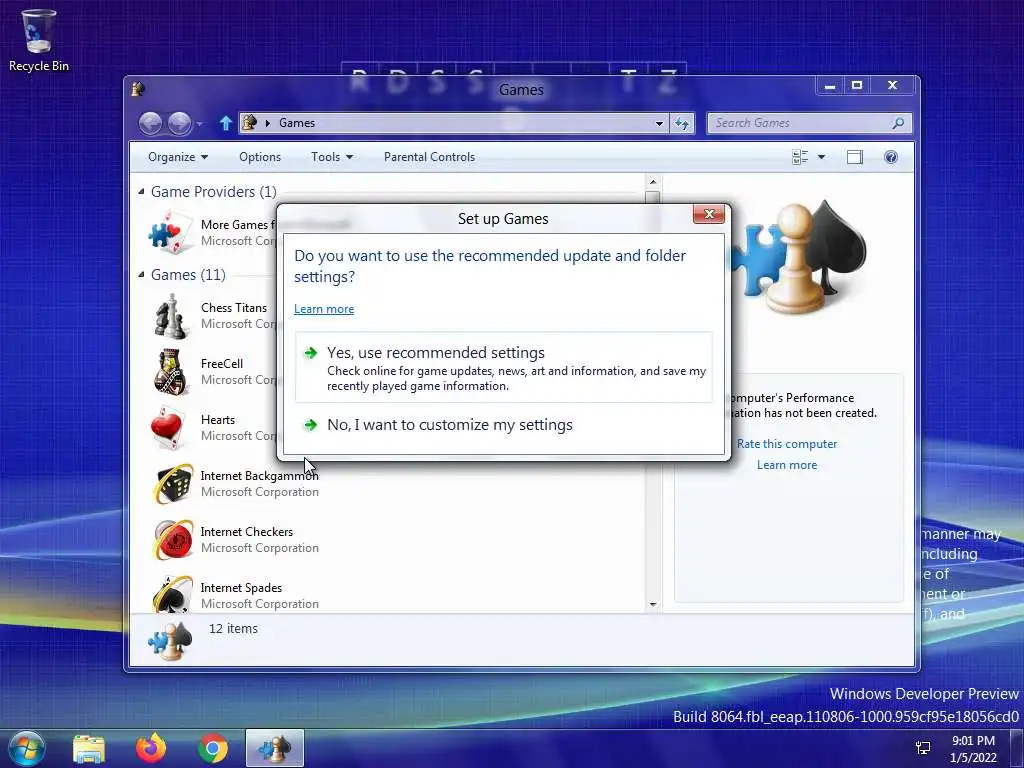The height and width of the screenshot is (768, 1024).
Task: Click the Games breadcrumb in address bar
Action: [296, 123]
